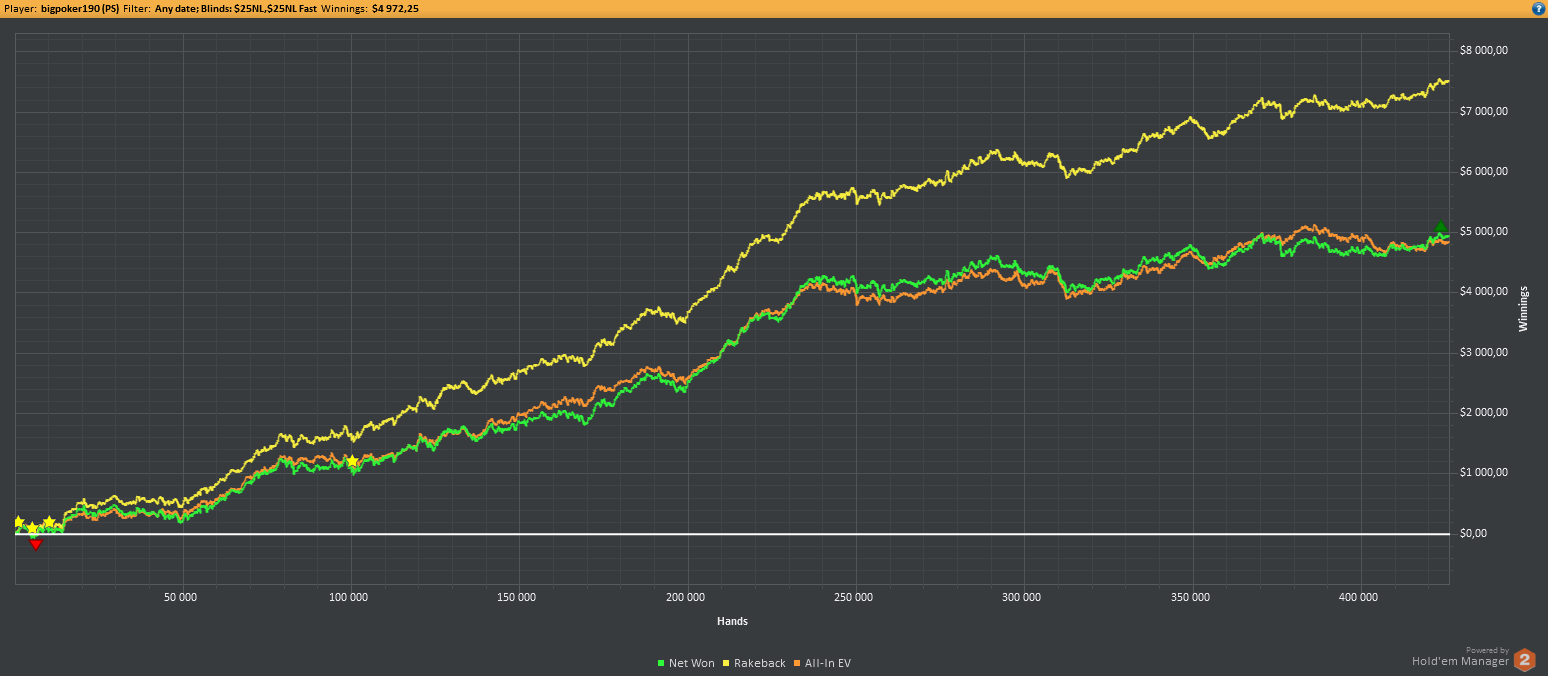
Task: Click the vertical Winnings axis title
Action: point(1524,308)
